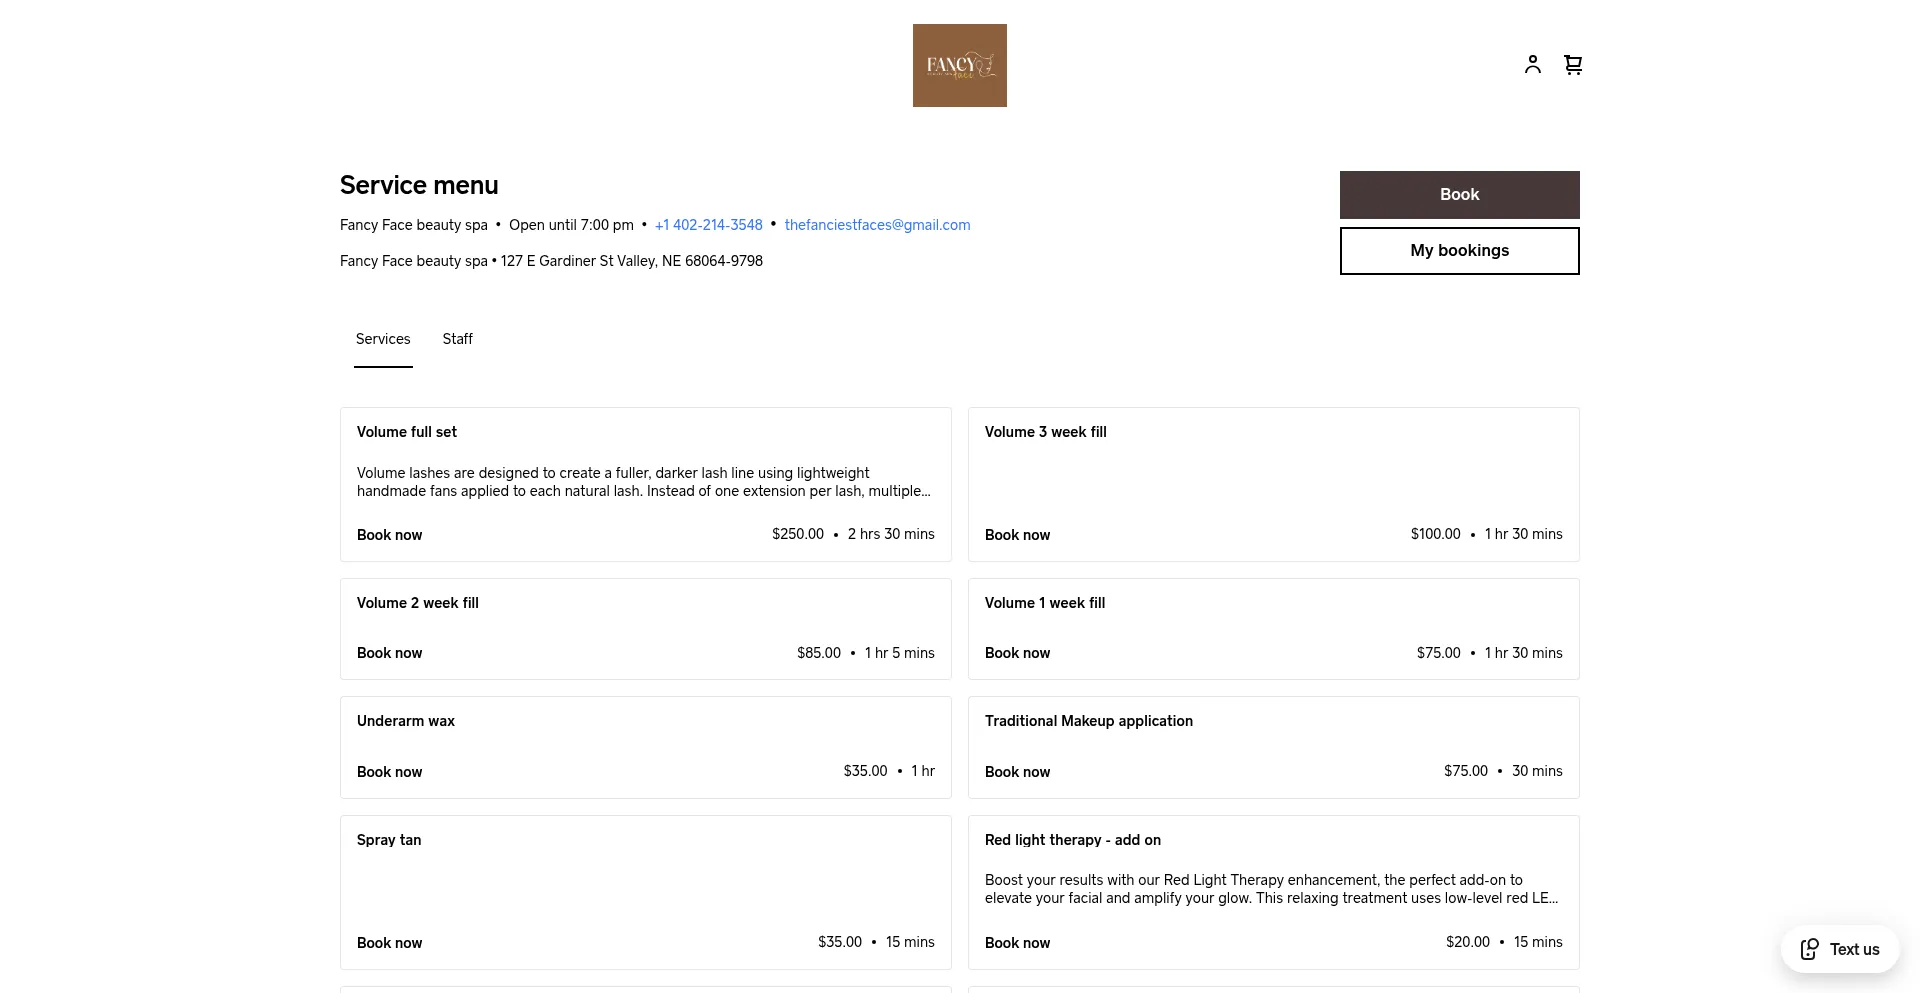Viewport: 1920px width, 993px height.
Task: Click the $250.00 price
Action: (x=798, y=534)
